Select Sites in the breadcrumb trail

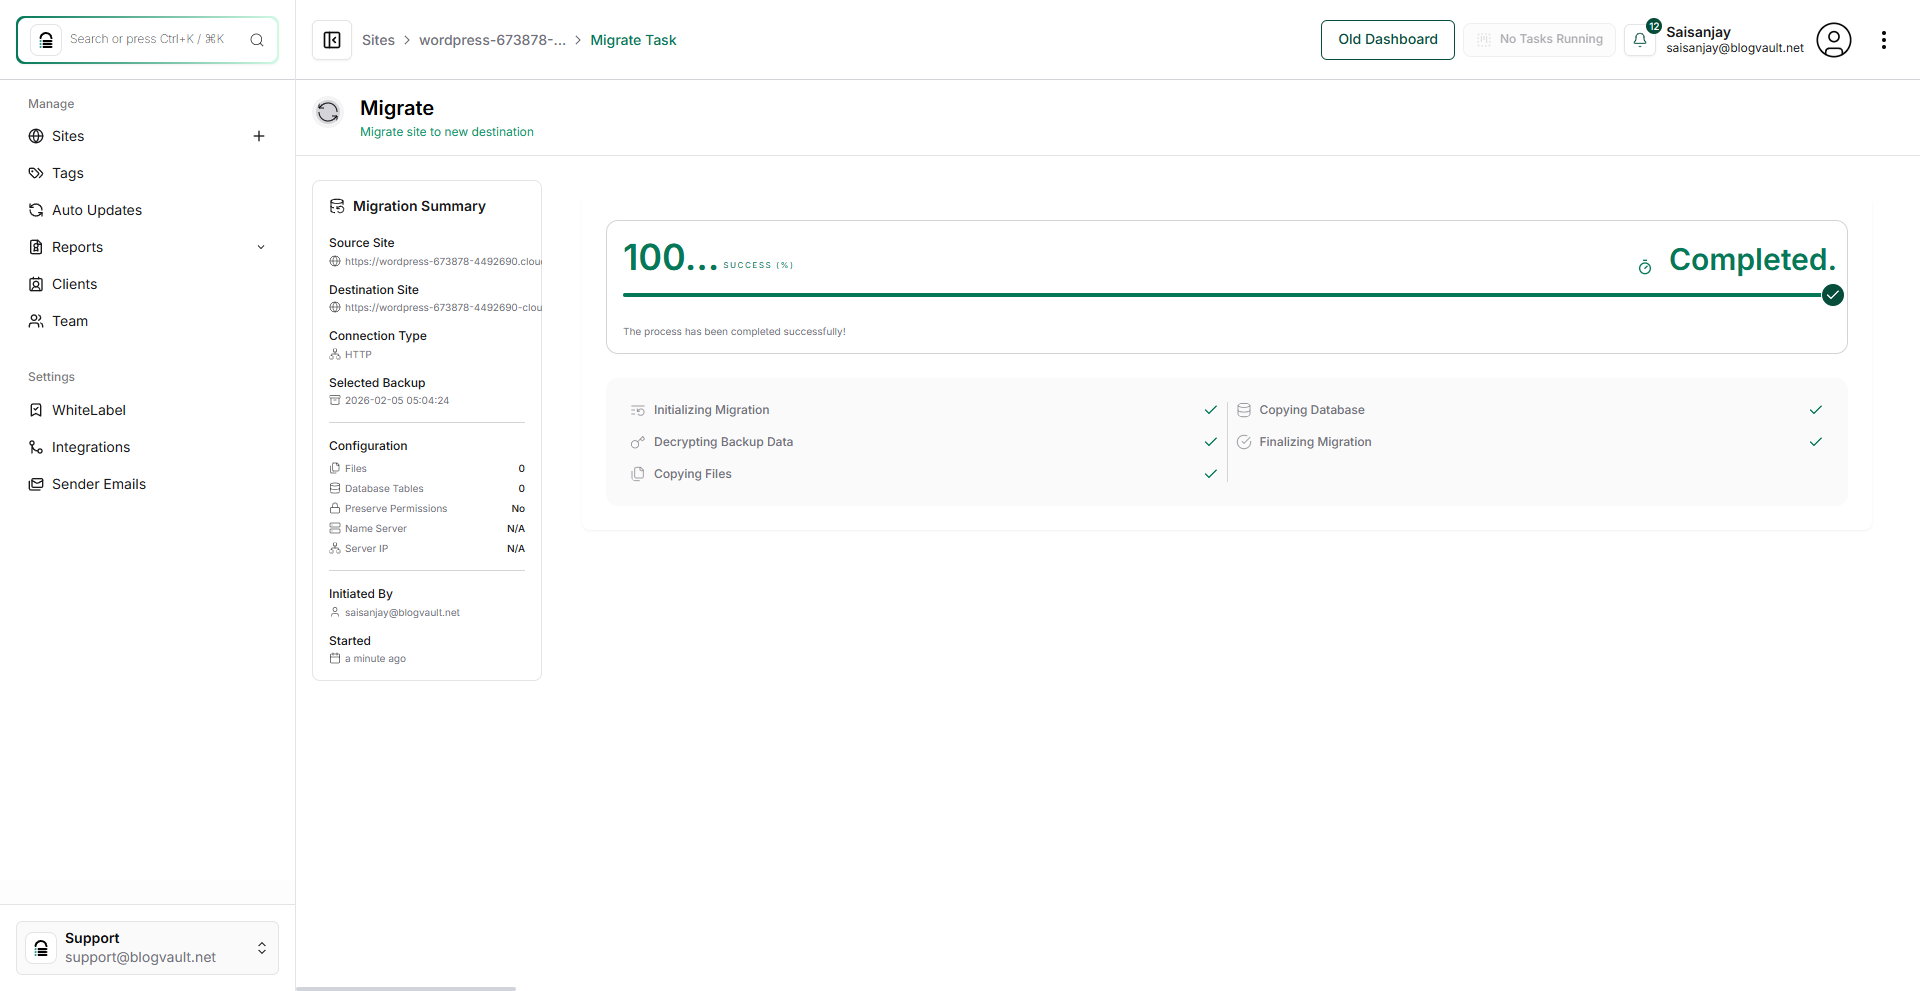pos(378,40)
